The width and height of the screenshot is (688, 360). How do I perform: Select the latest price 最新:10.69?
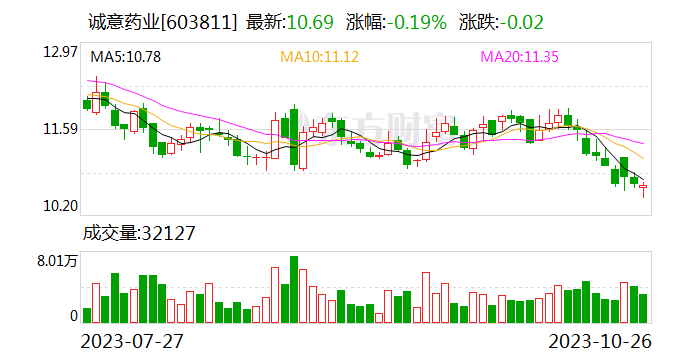pyautogui.click(x=290, y=22)
